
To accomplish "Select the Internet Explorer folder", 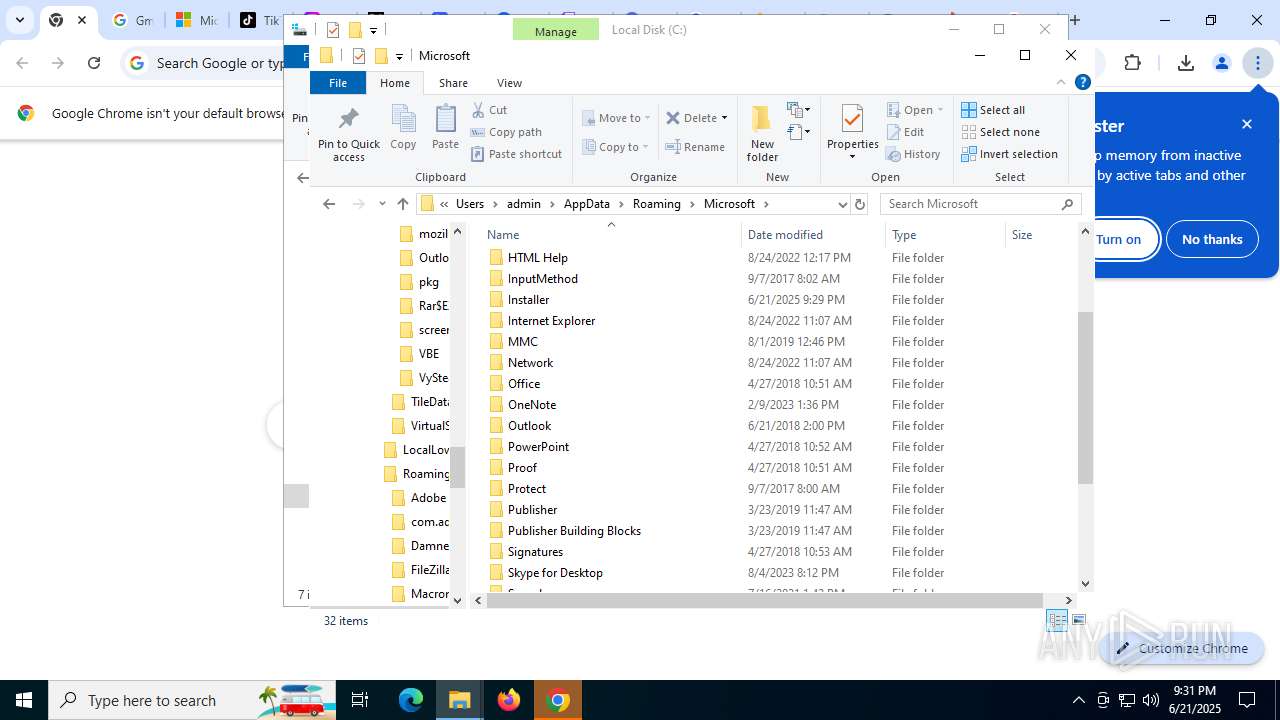I will (551, 321).
